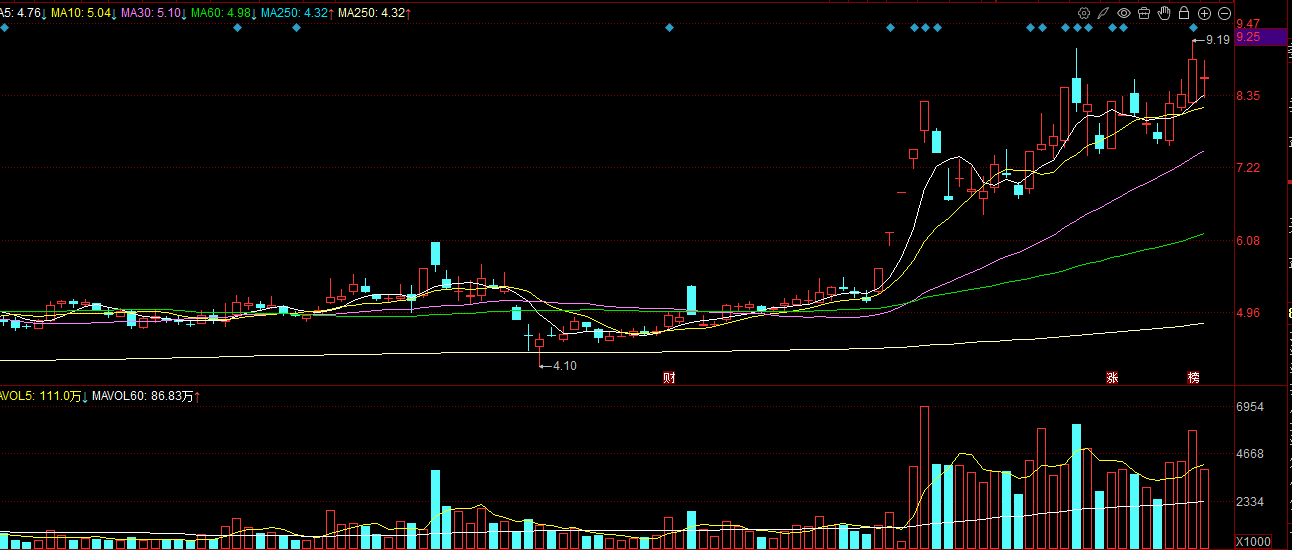Select the hand pan tool icon

point(1164,13)
